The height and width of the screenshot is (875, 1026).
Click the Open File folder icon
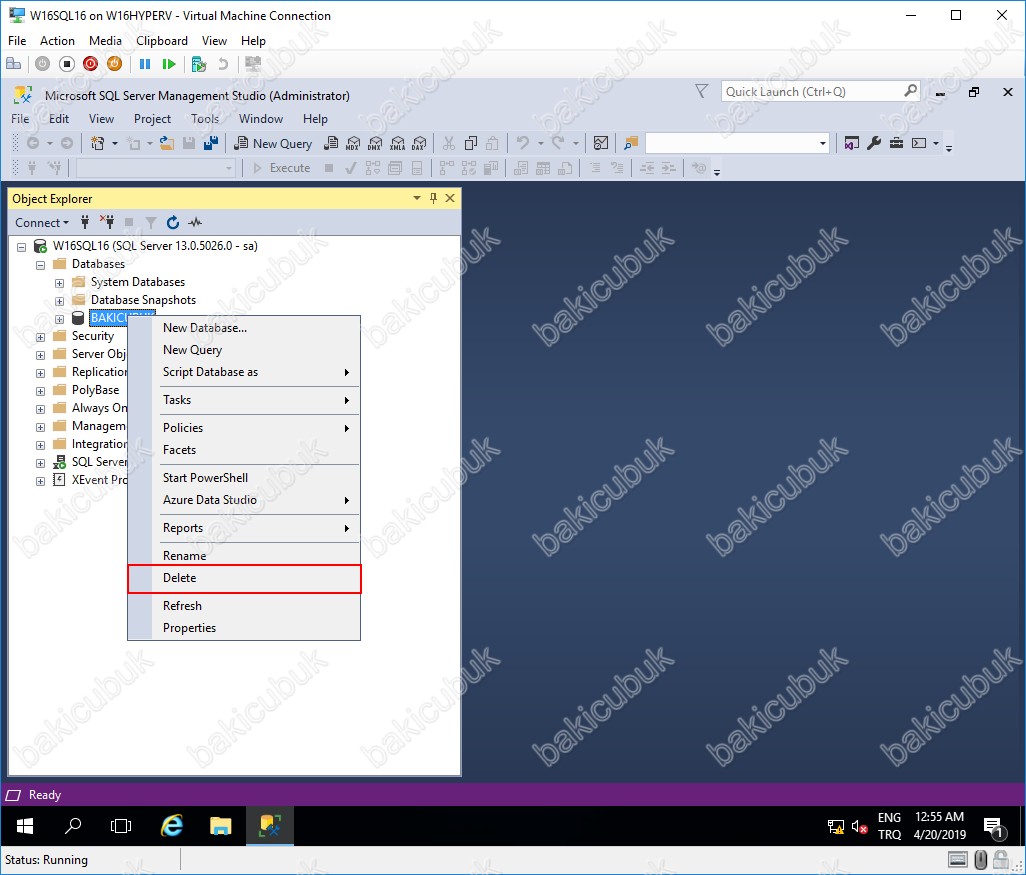pyautogui.click(x=167, y=143)
